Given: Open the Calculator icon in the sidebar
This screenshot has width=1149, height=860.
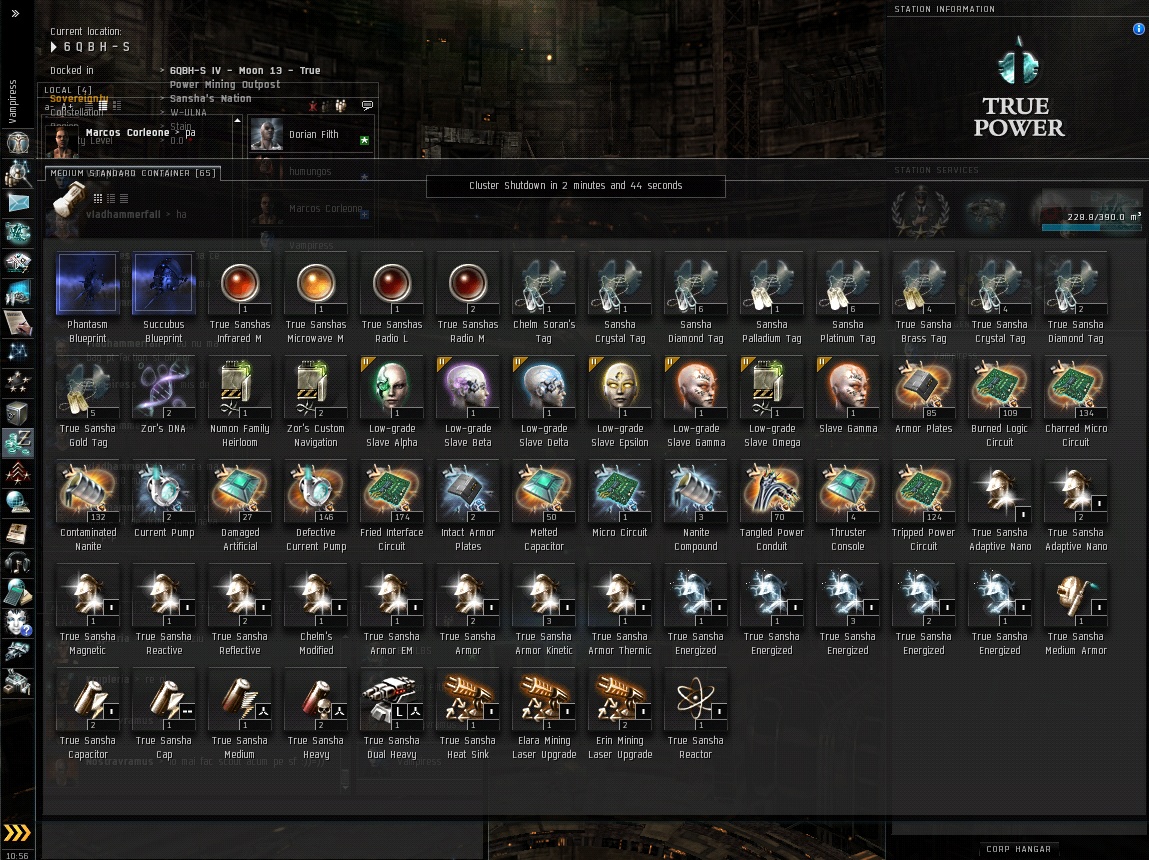Looking at the screenshot, I should (18, 593).
